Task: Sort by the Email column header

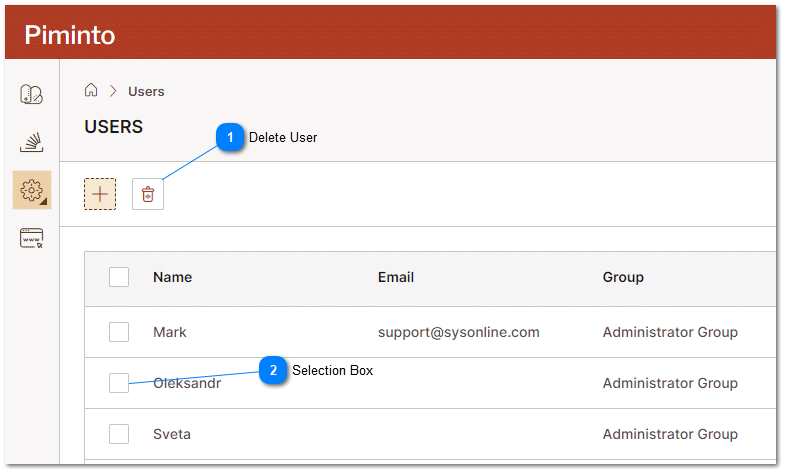Action: [396, 277]
